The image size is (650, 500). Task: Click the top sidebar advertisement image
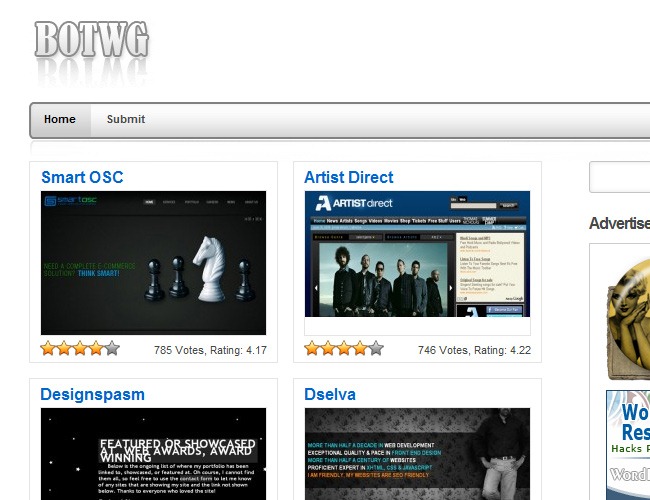[x=627, y=311]
